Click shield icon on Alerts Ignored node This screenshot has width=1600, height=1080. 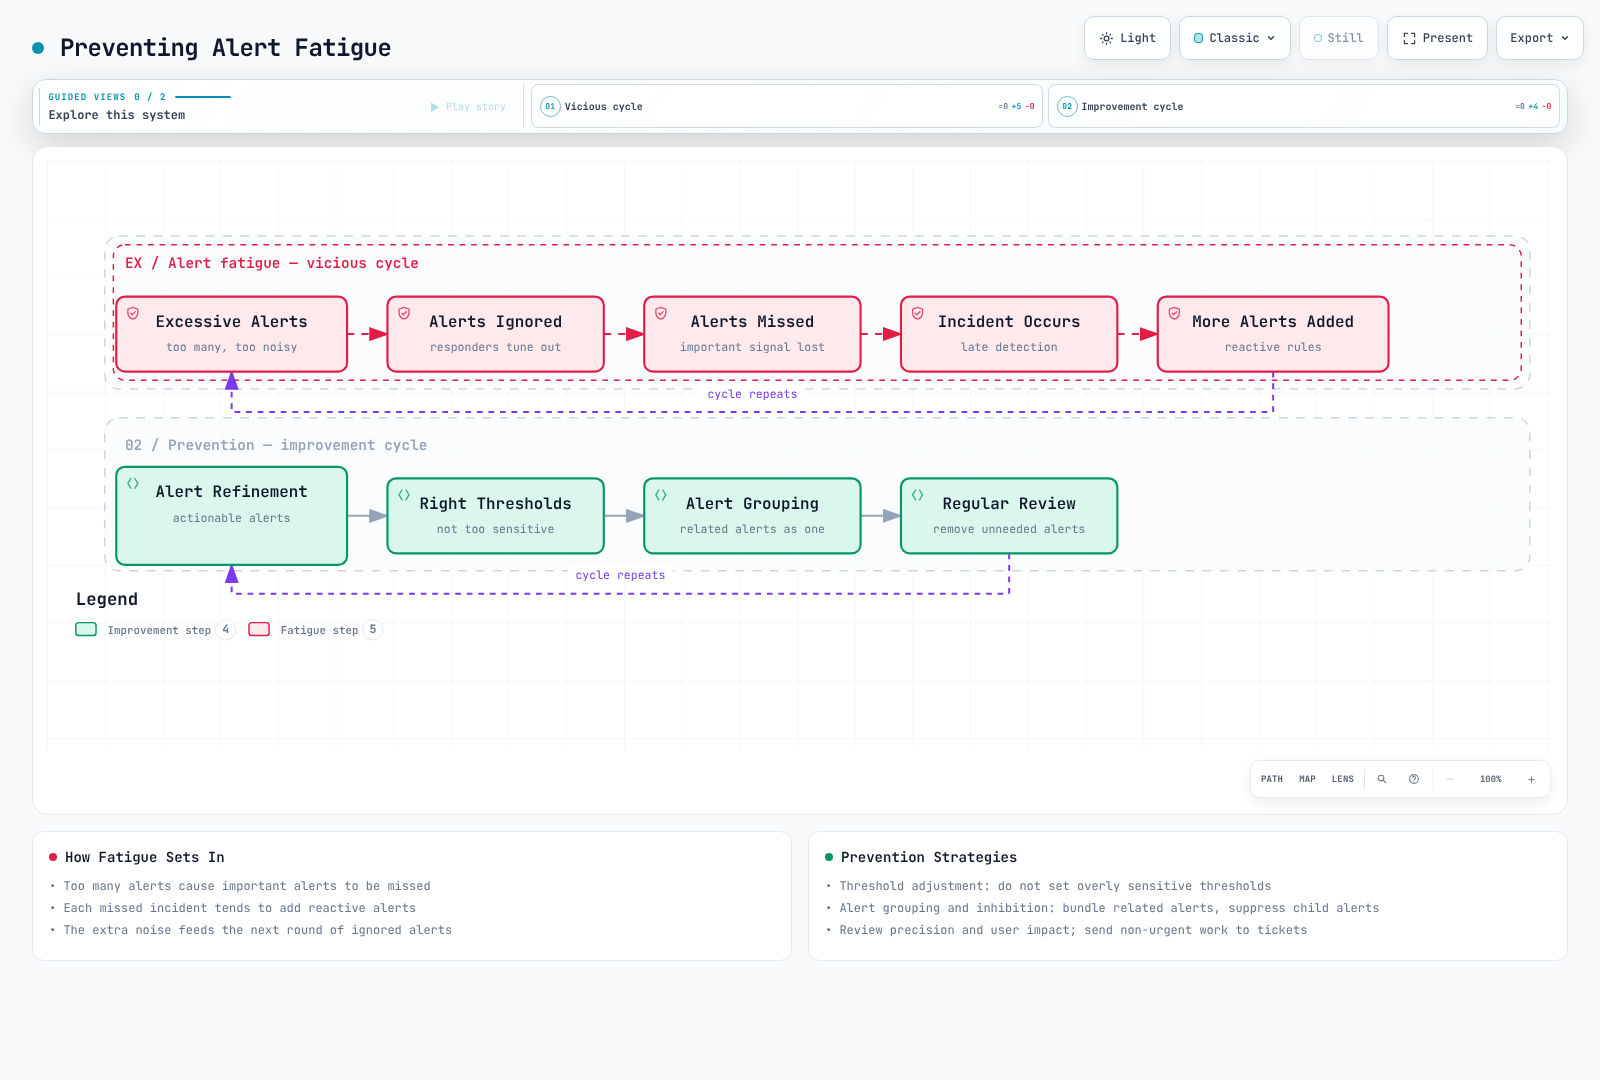(405, 313)
